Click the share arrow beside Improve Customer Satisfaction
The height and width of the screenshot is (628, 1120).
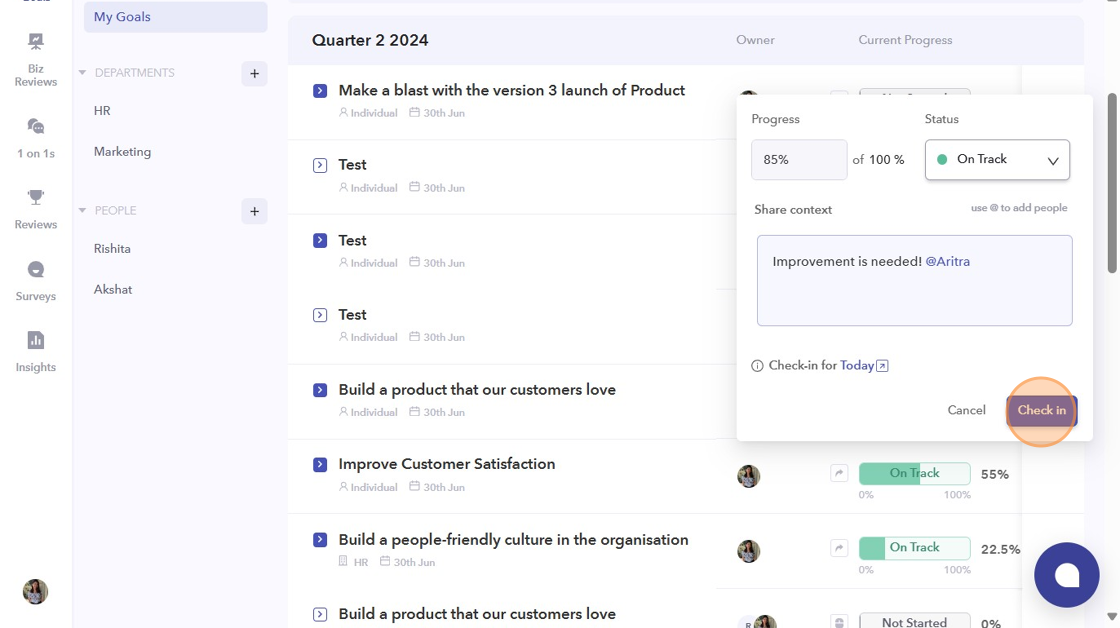point(839,474)
